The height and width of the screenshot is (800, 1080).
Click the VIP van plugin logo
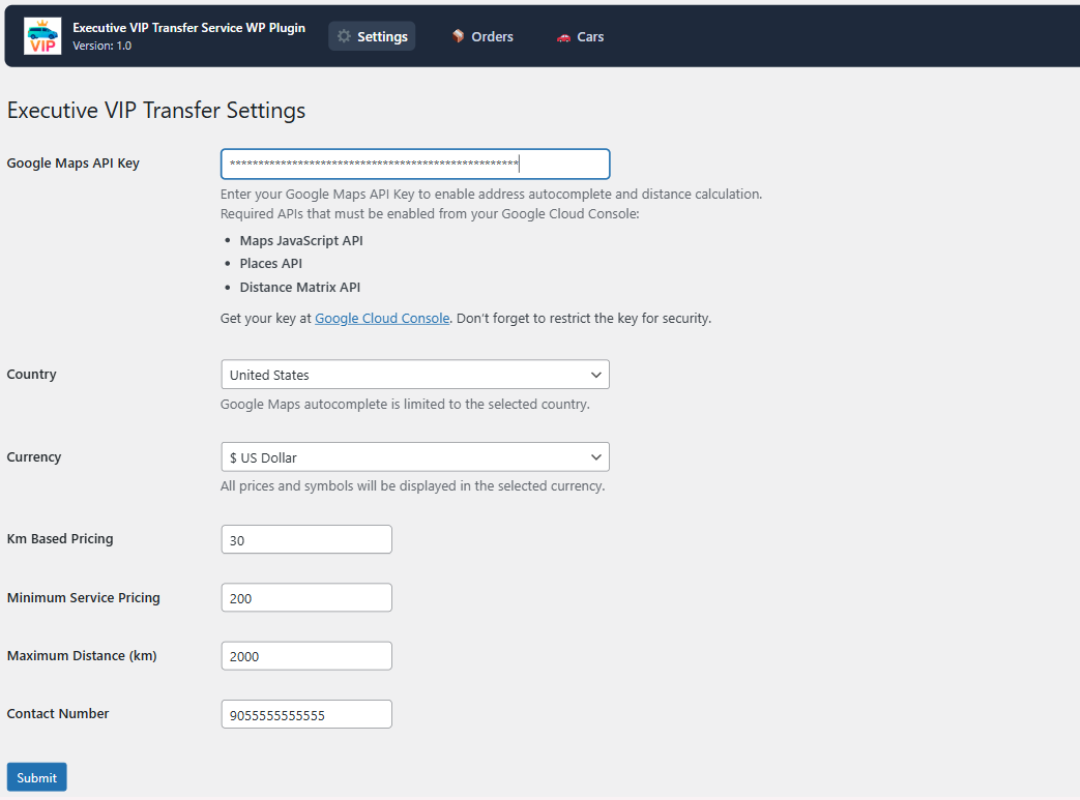(x=41, y=36)
